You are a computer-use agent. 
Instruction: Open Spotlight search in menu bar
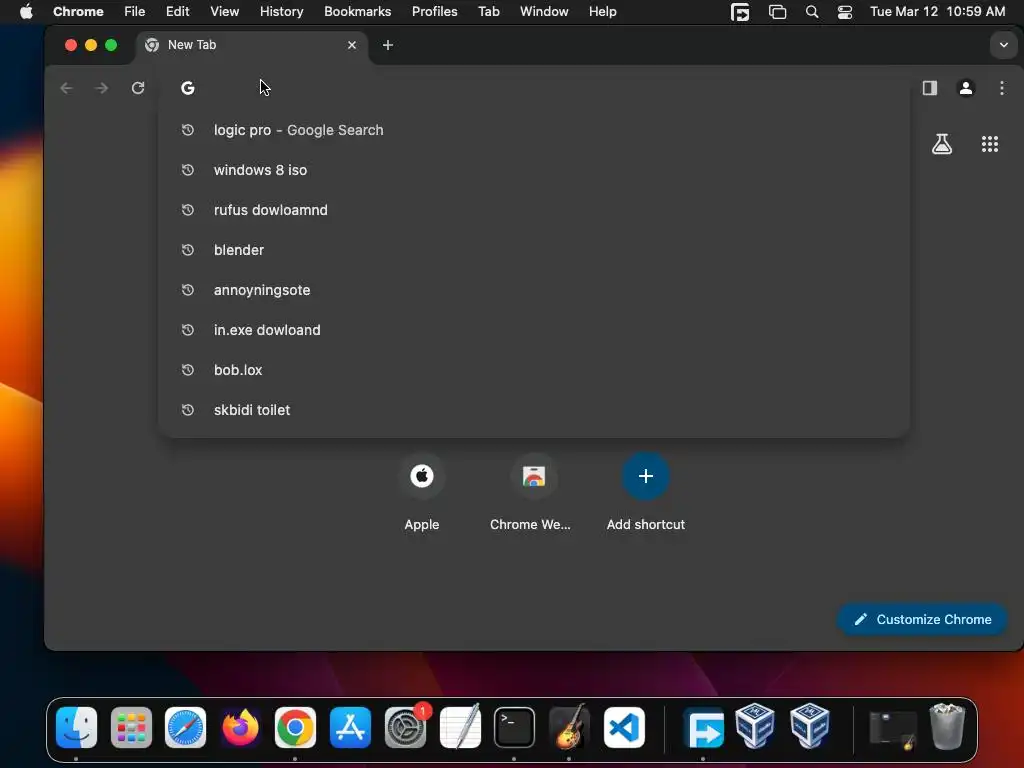(x=812, y=12)
